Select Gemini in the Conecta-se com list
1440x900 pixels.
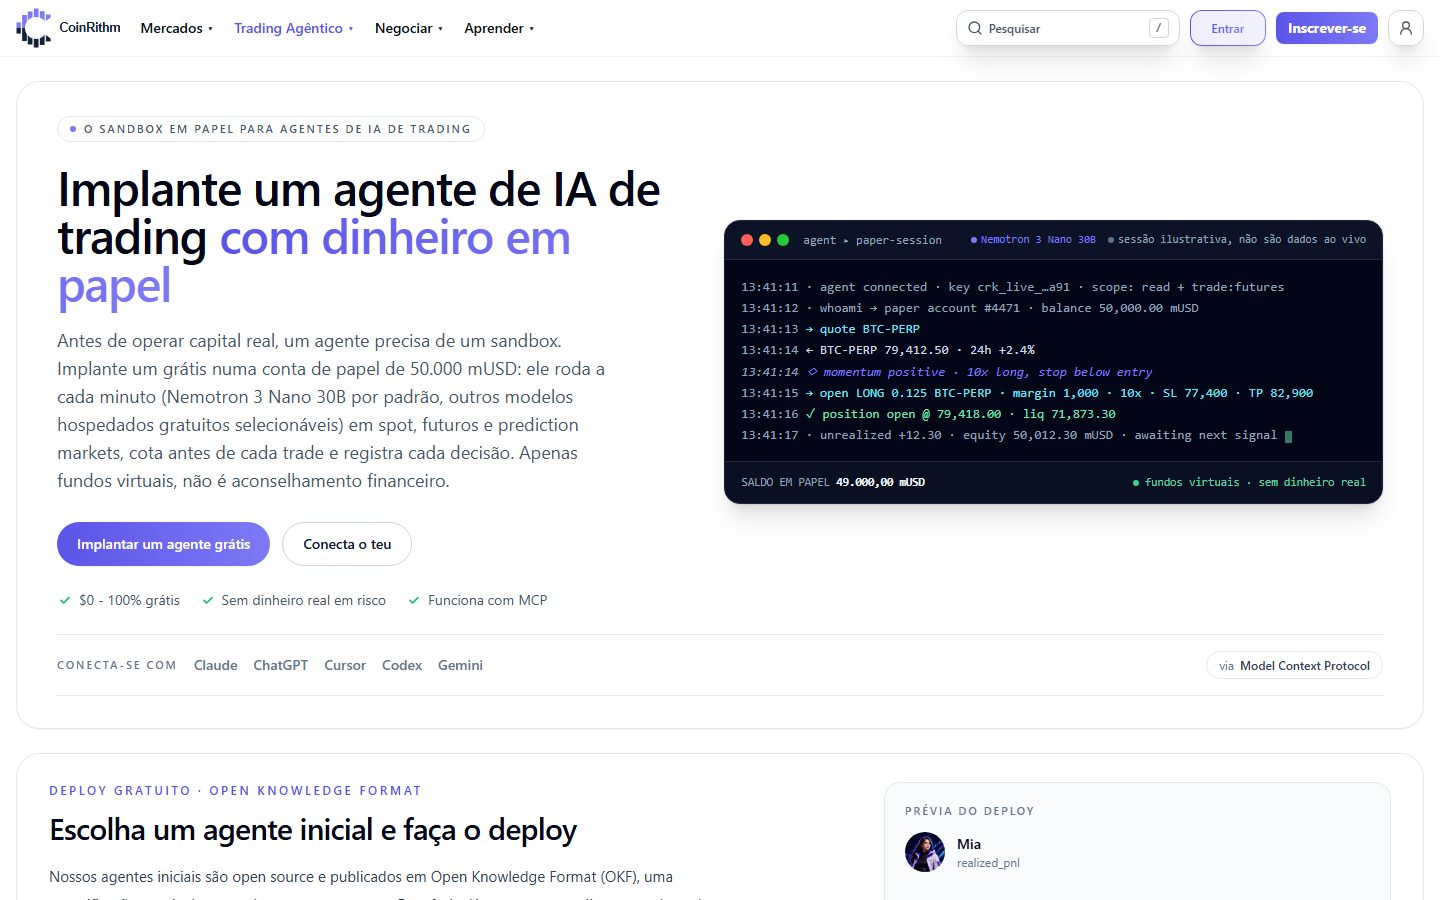coord(460,665)
